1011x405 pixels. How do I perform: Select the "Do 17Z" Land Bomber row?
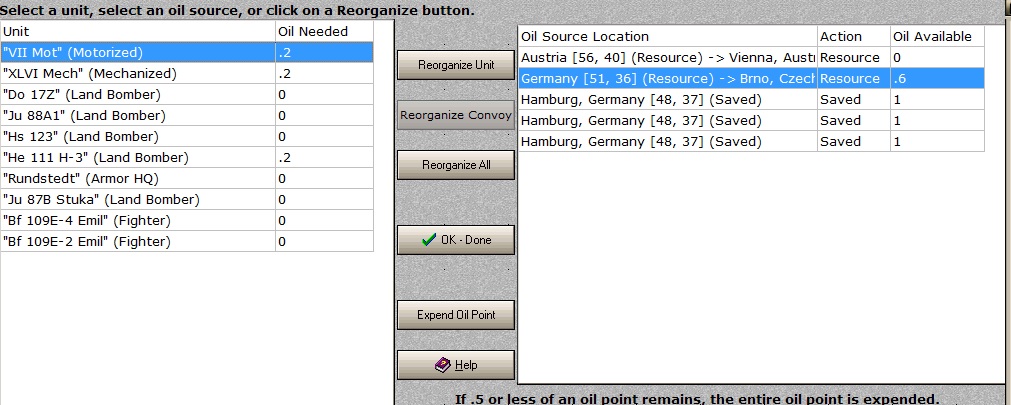tap(187, 95)
